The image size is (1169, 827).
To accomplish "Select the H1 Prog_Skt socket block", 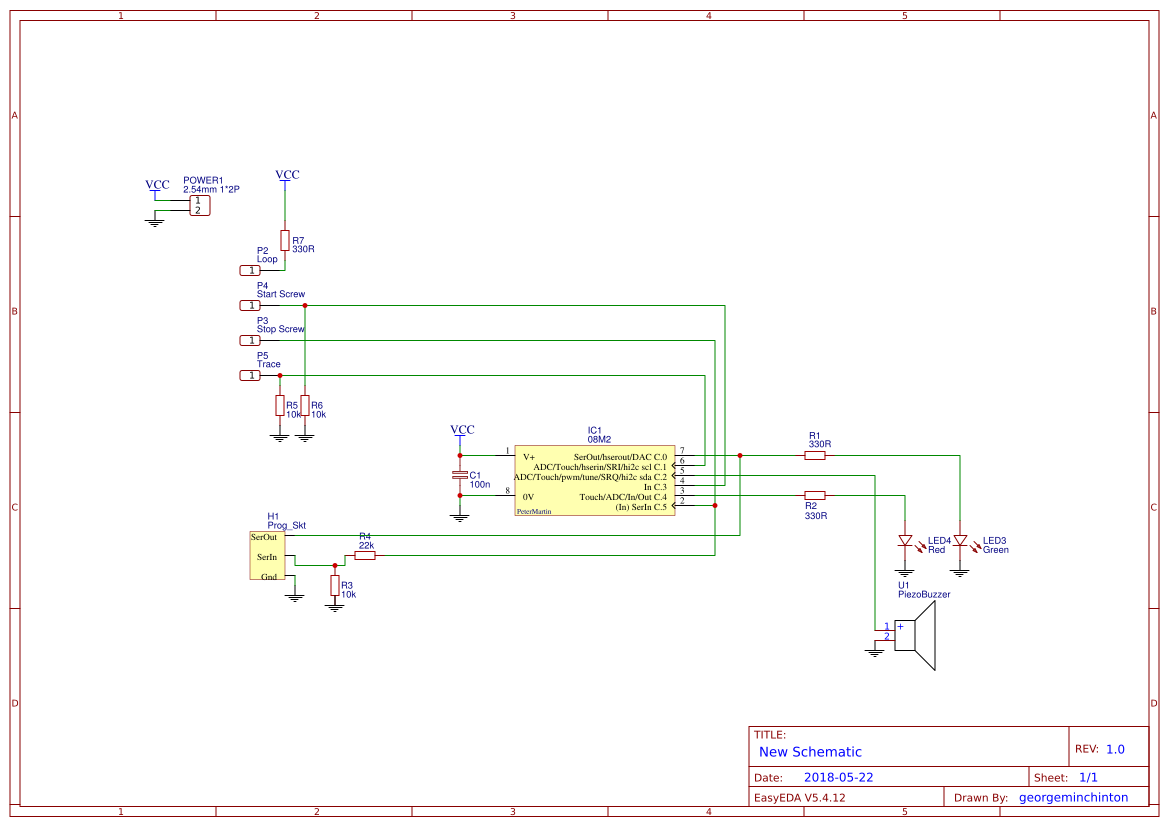I will (x=267, y=556).
